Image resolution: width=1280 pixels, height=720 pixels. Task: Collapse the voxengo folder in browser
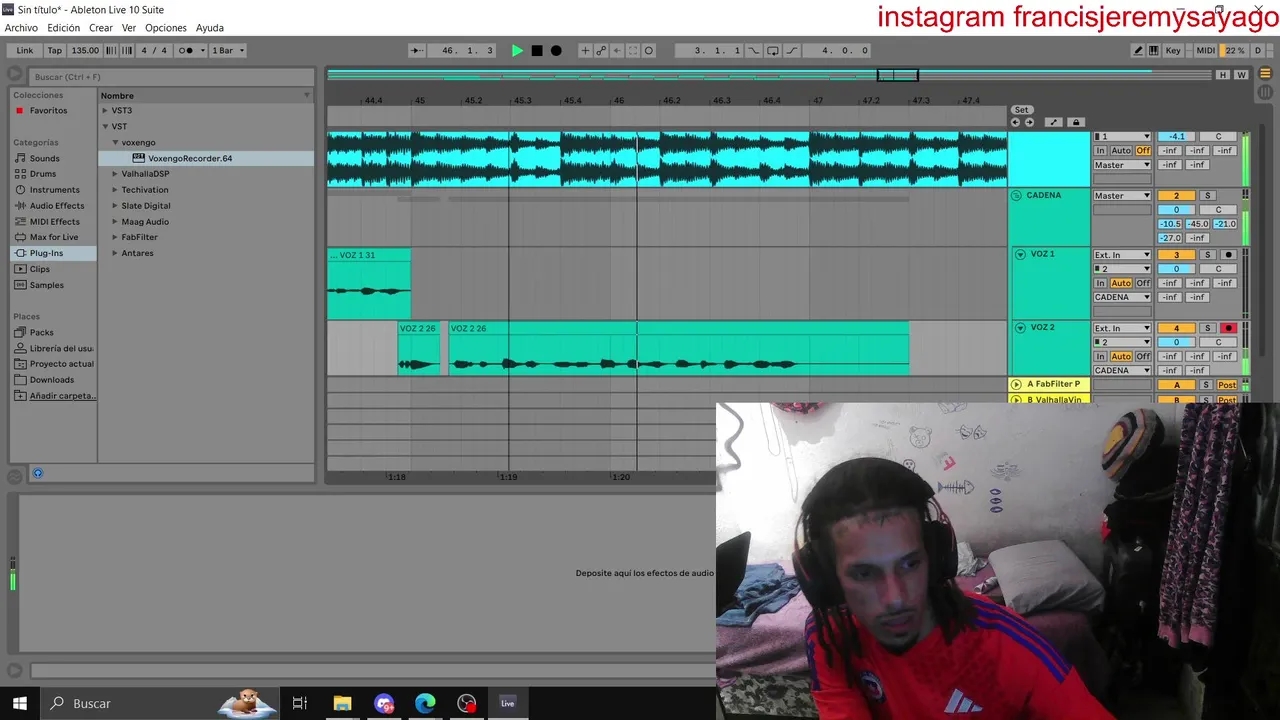[115, 142]
